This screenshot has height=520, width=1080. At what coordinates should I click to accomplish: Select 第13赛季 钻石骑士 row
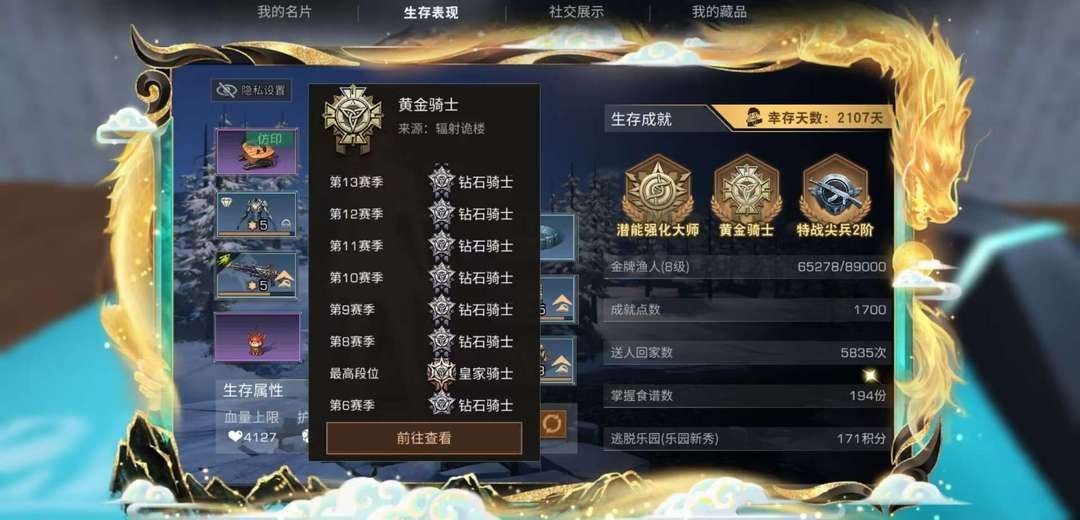point(422,183)
